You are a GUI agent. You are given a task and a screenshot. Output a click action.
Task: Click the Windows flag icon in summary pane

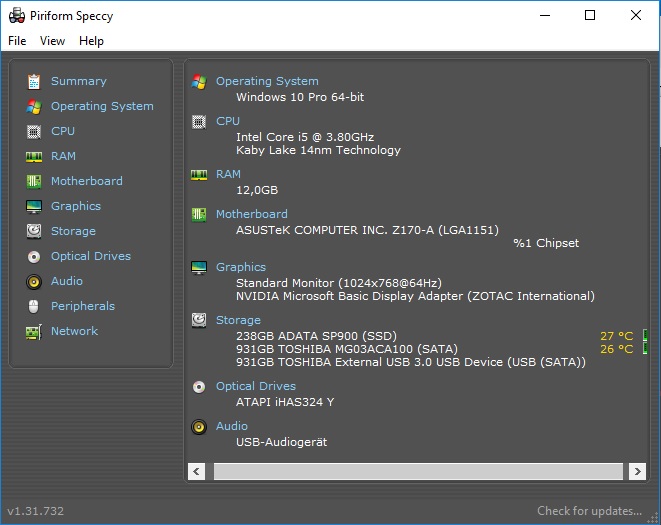pos(199,81)
